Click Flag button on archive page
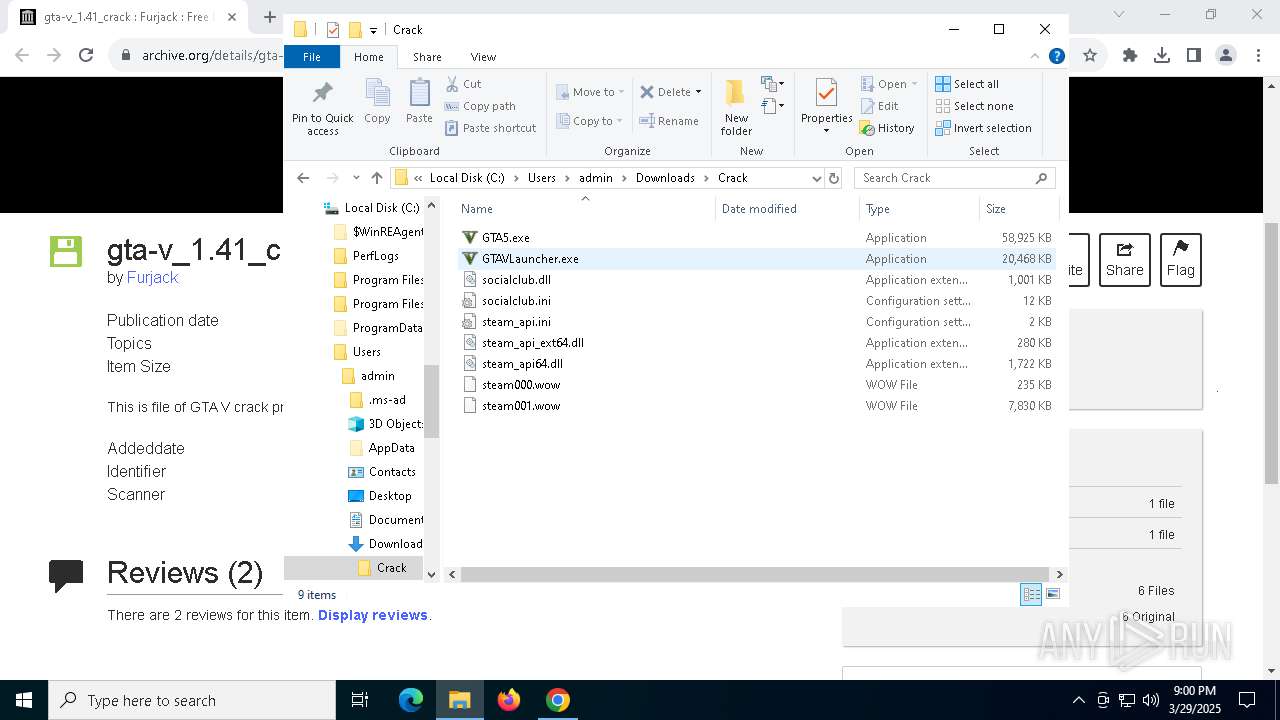Screen dimensions: 1280x720 click(1180, 259)
